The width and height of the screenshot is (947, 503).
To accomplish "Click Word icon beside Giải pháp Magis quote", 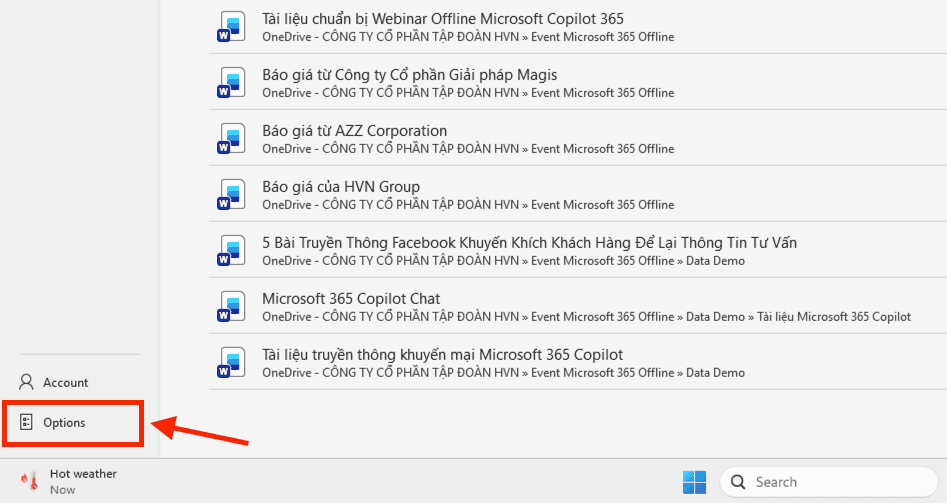I will click(231, 83).
